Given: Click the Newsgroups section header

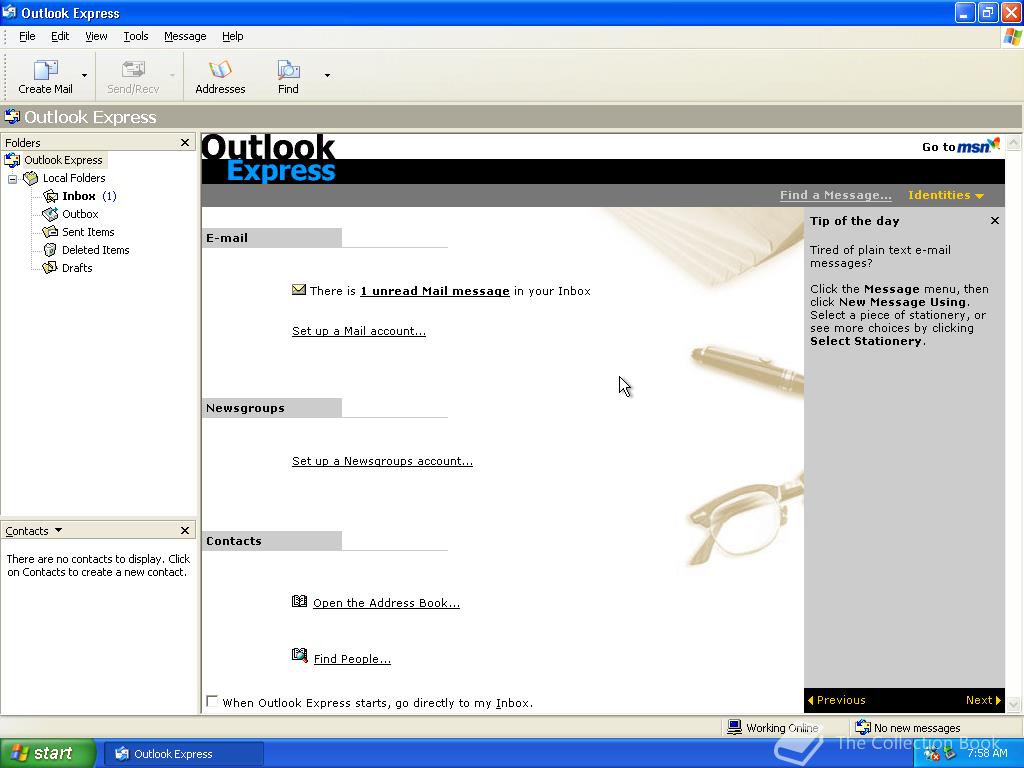Looking at the screenshot, I should coord(272,408).
